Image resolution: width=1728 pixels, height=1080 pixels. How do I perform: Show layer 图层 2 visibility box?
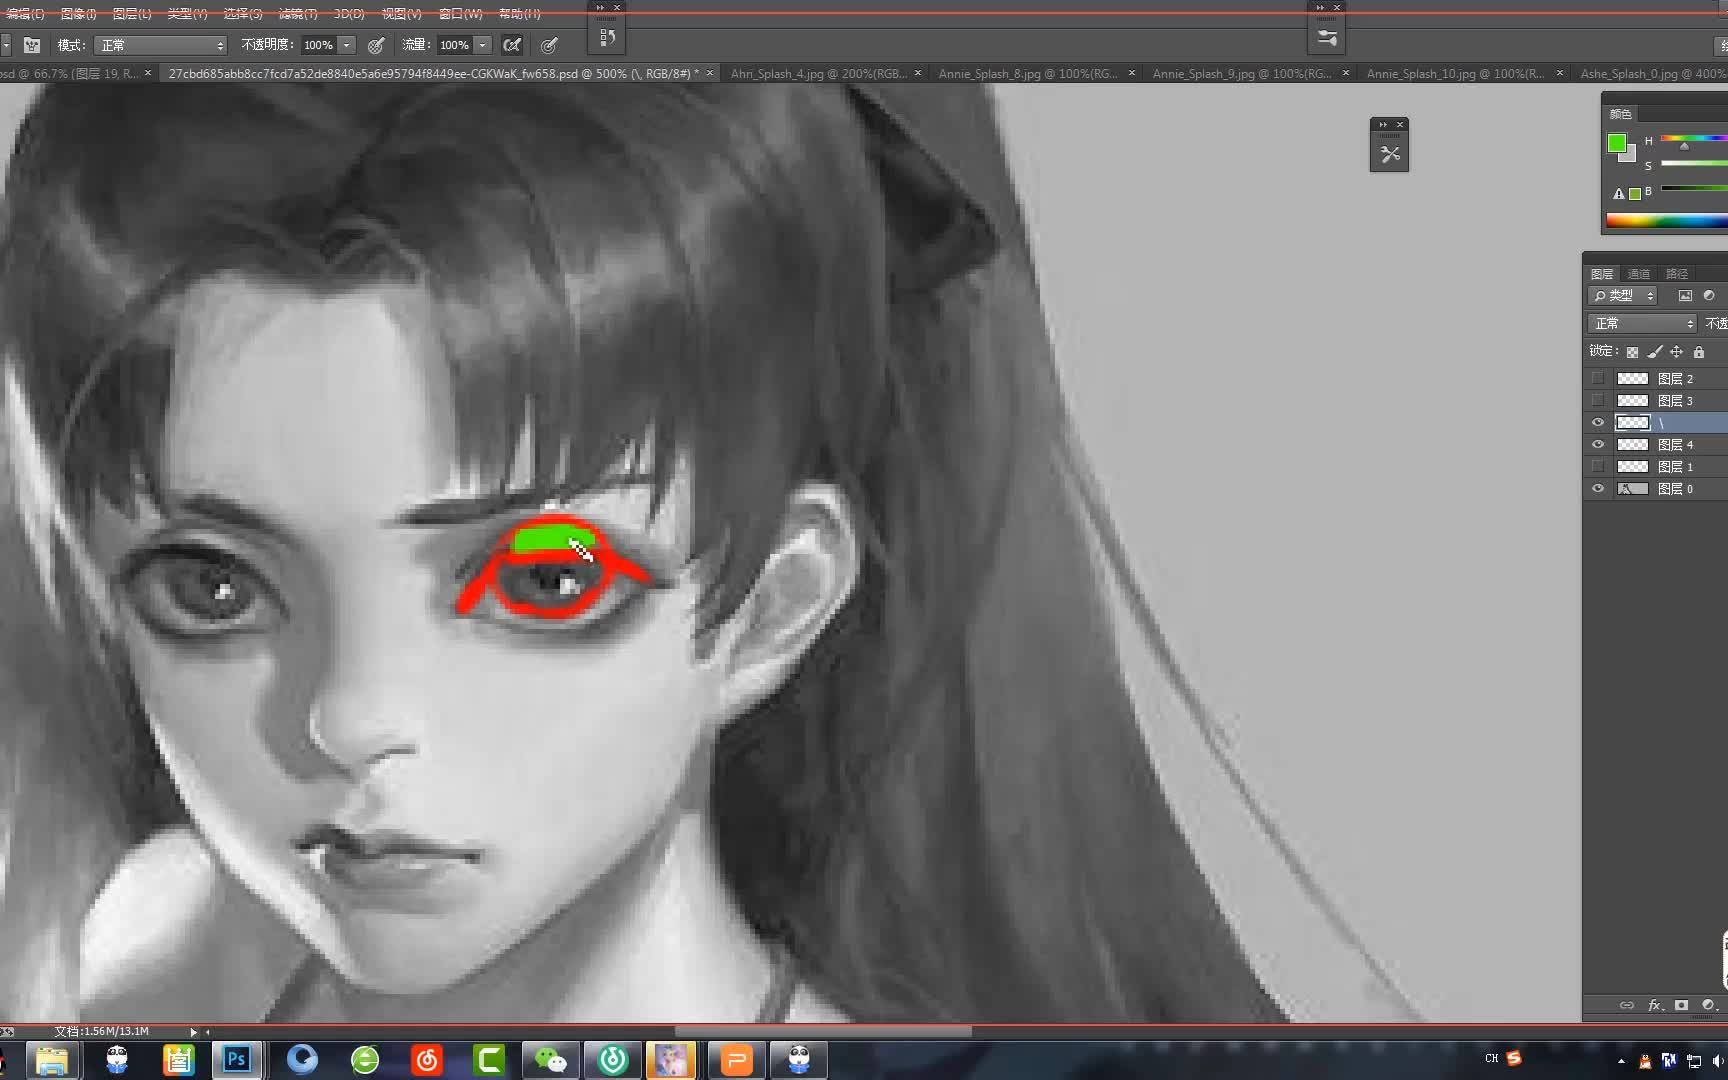coord(1598,378)
